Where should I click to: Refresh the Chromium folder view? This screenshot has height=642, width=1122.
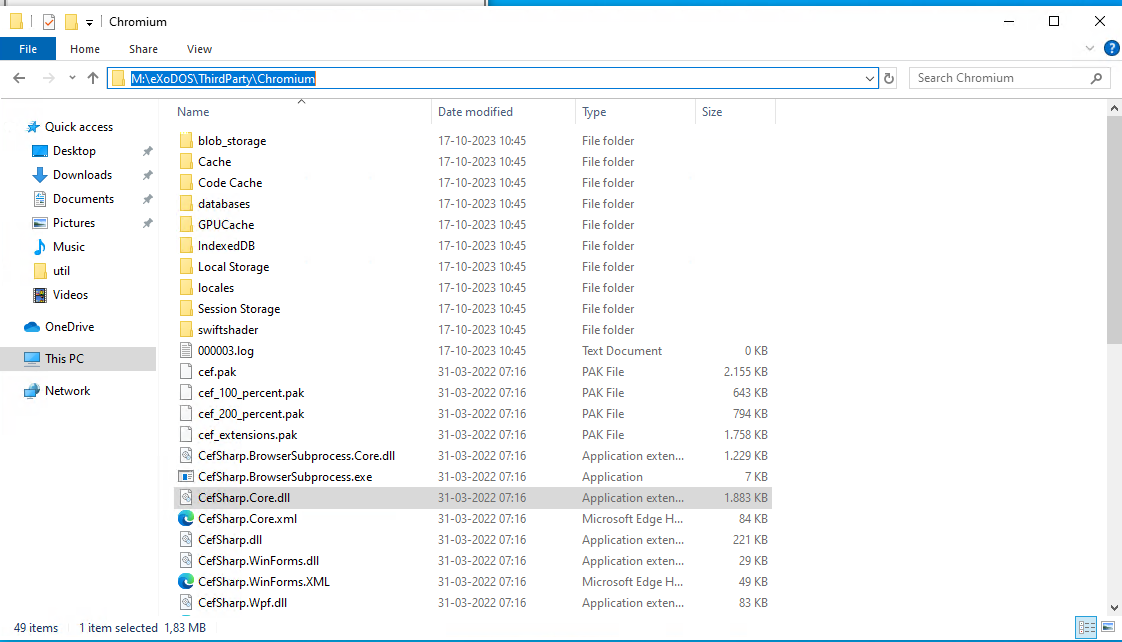(889, 78)
